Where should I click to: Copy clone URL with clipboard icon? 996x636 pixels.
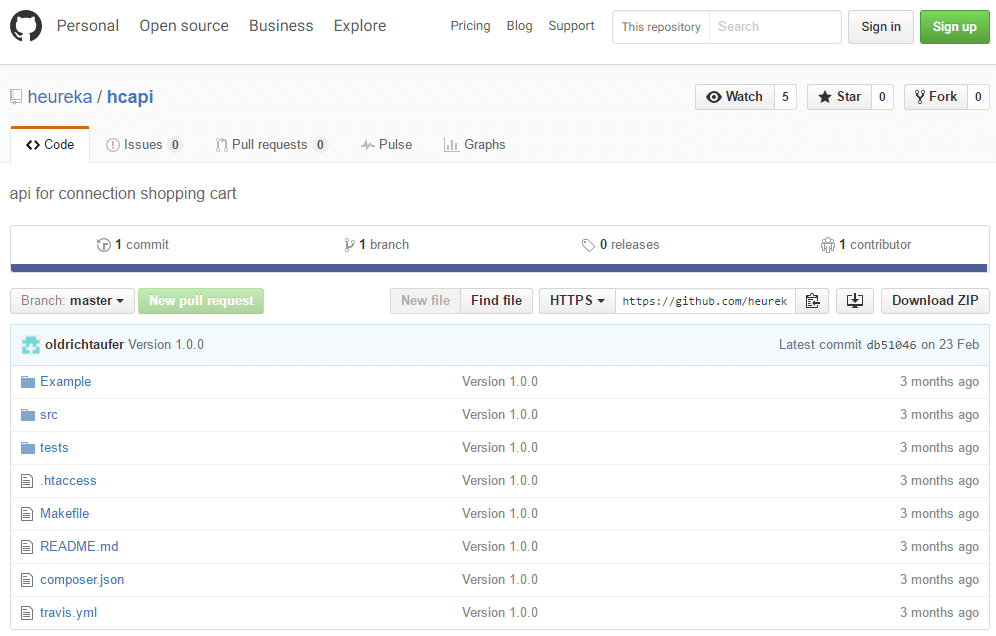point(812,301)
